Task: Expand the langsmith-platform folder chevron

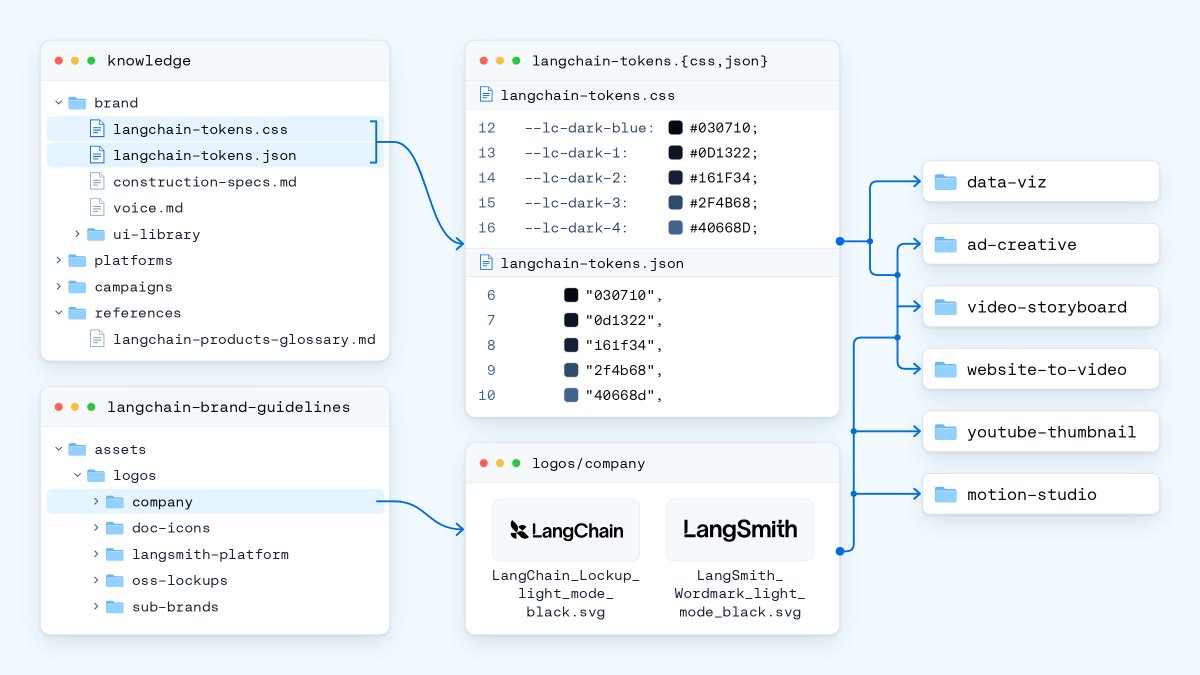Action: coord(96,554)
